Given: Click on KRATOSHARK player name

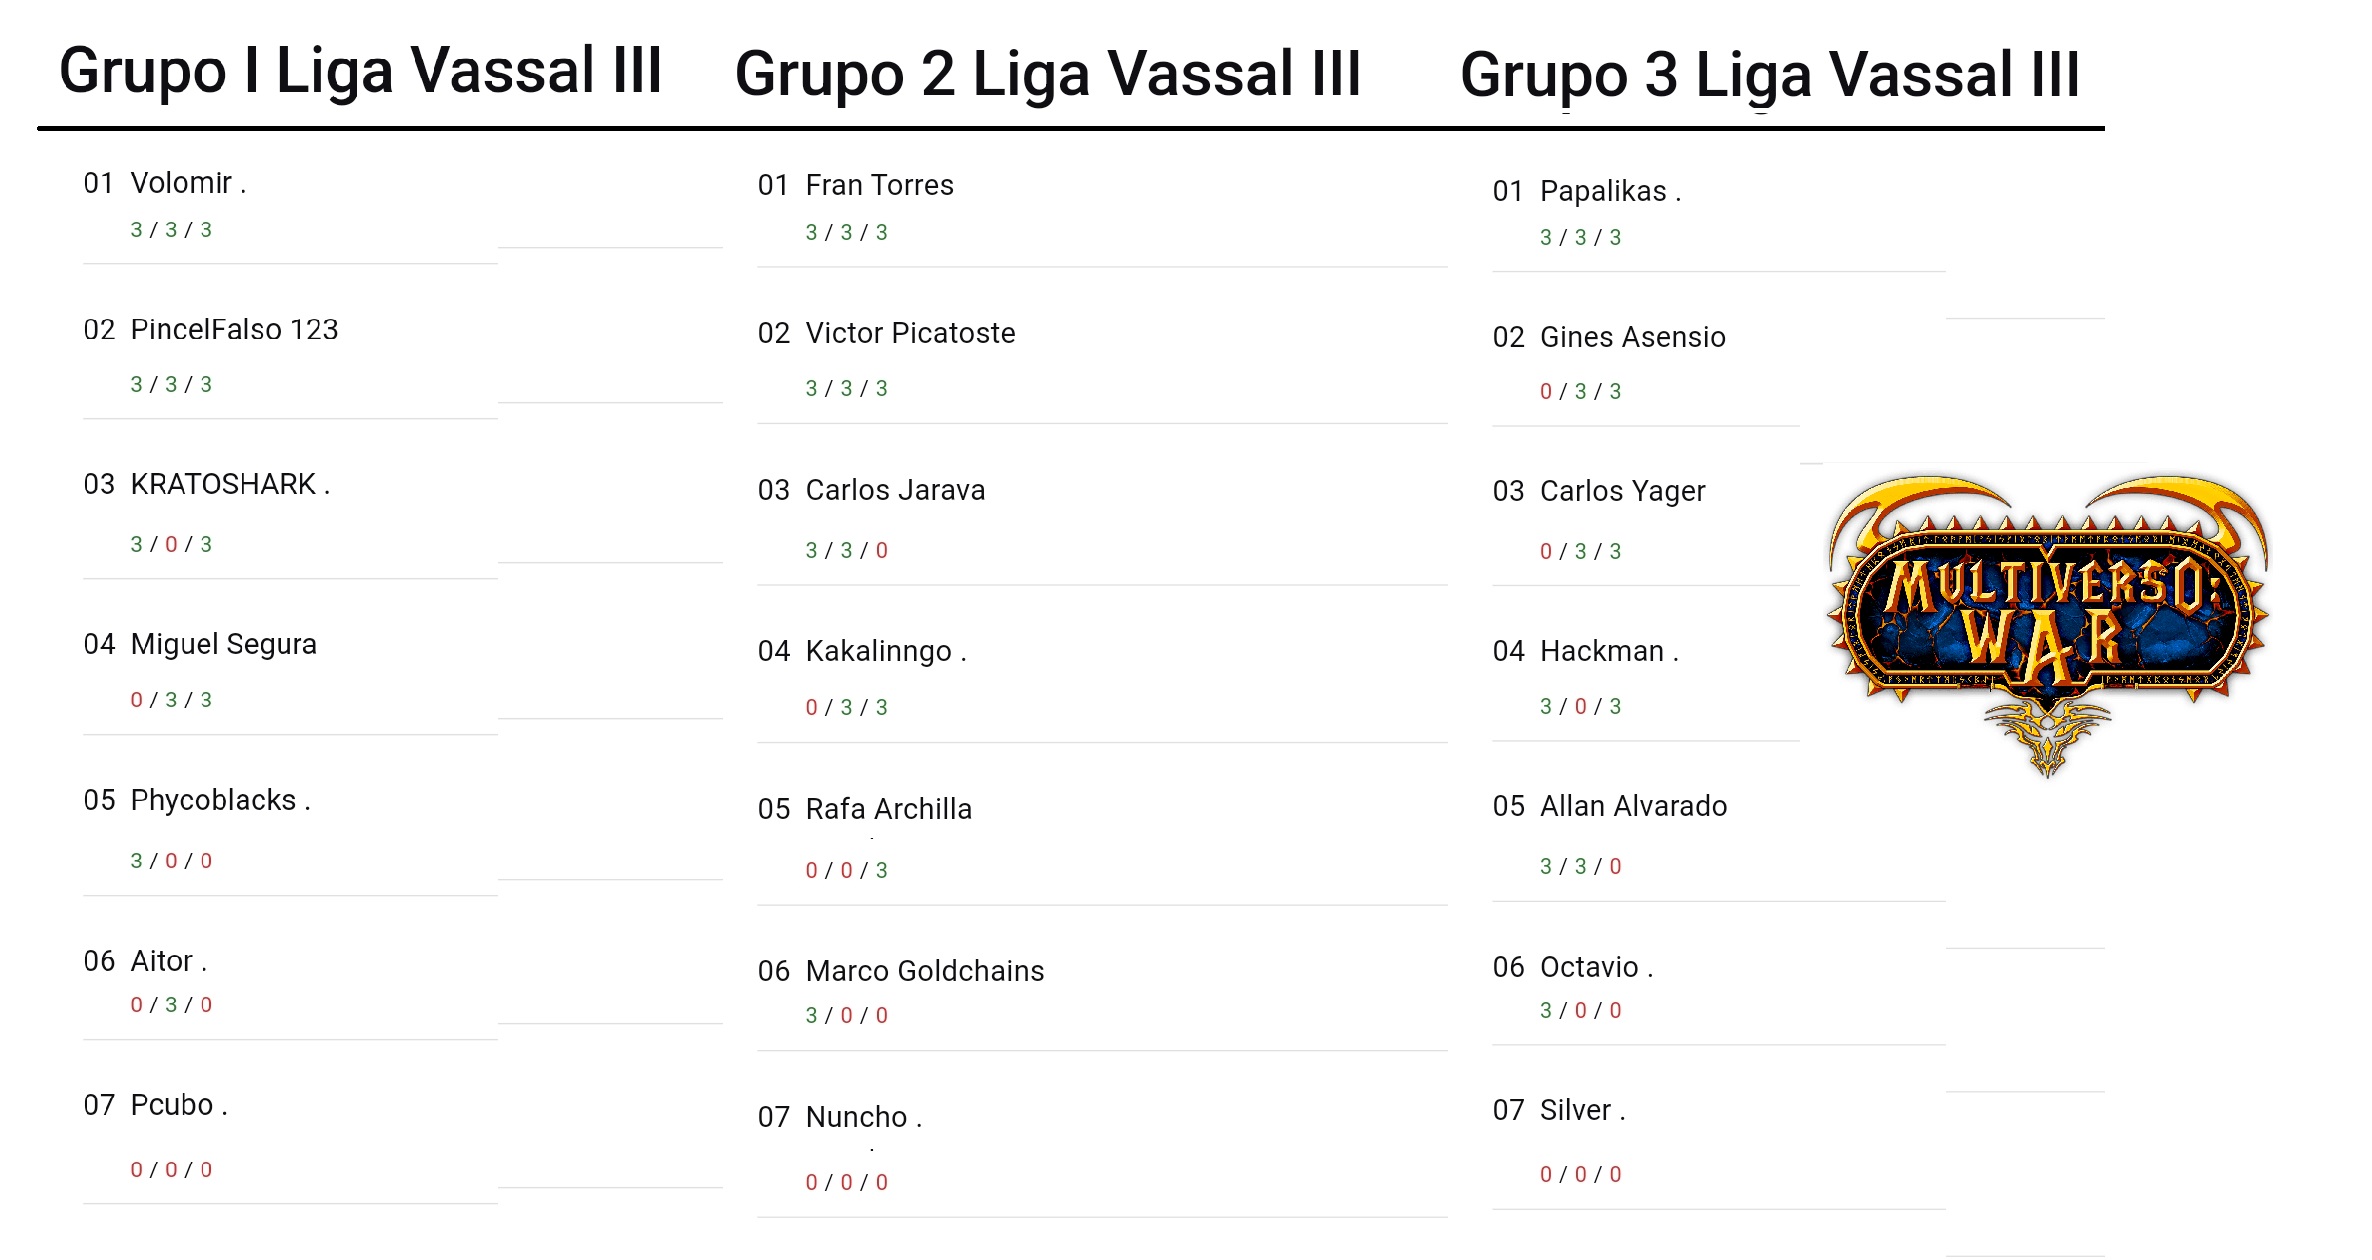Looking at the screenshot, I should (230, 485).
